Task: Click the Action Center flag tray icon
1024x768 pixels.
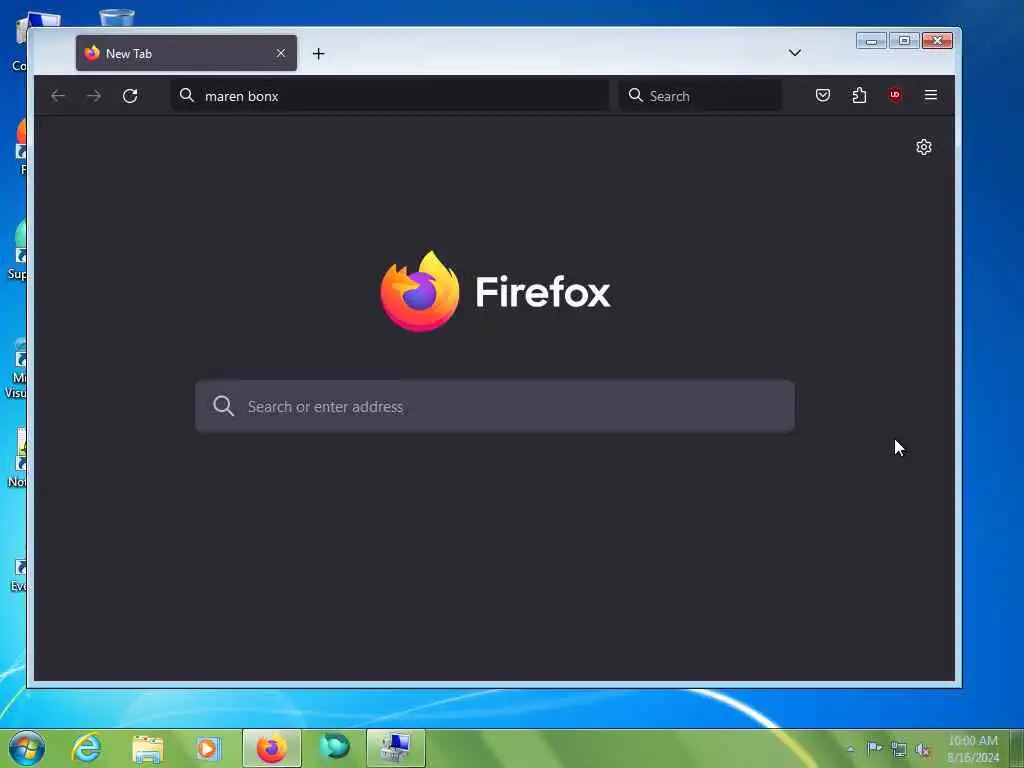Action: [x=874, y=749]
